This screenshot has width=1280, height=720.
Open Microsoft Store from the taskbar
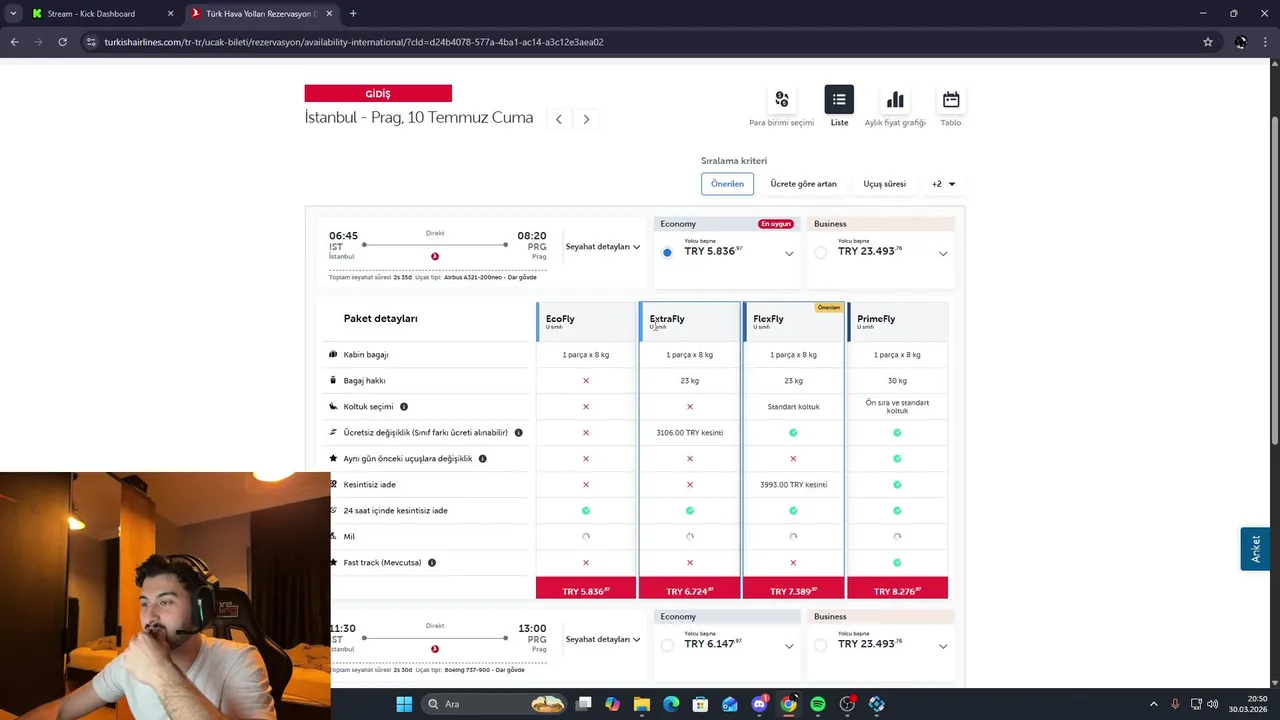tap(700, 704)
